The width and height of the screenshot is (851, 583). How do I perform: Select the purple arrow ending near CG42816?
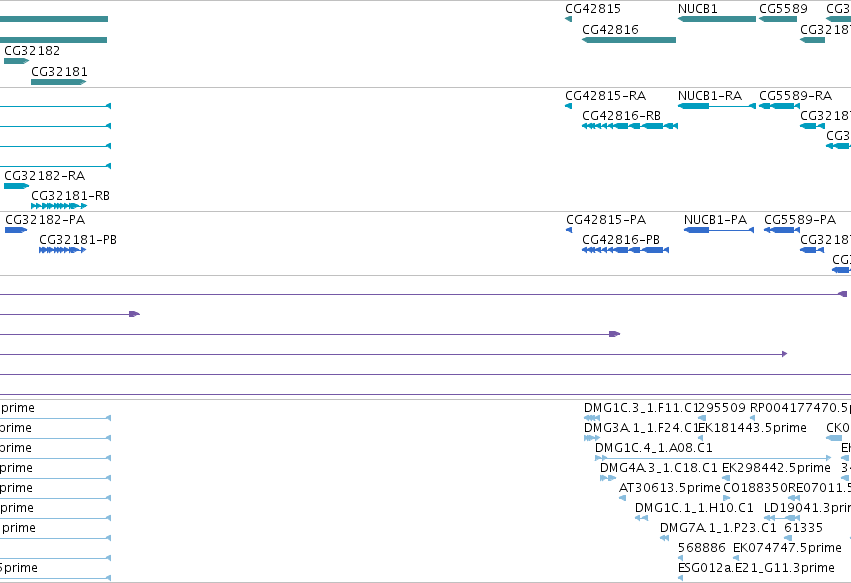614,334
